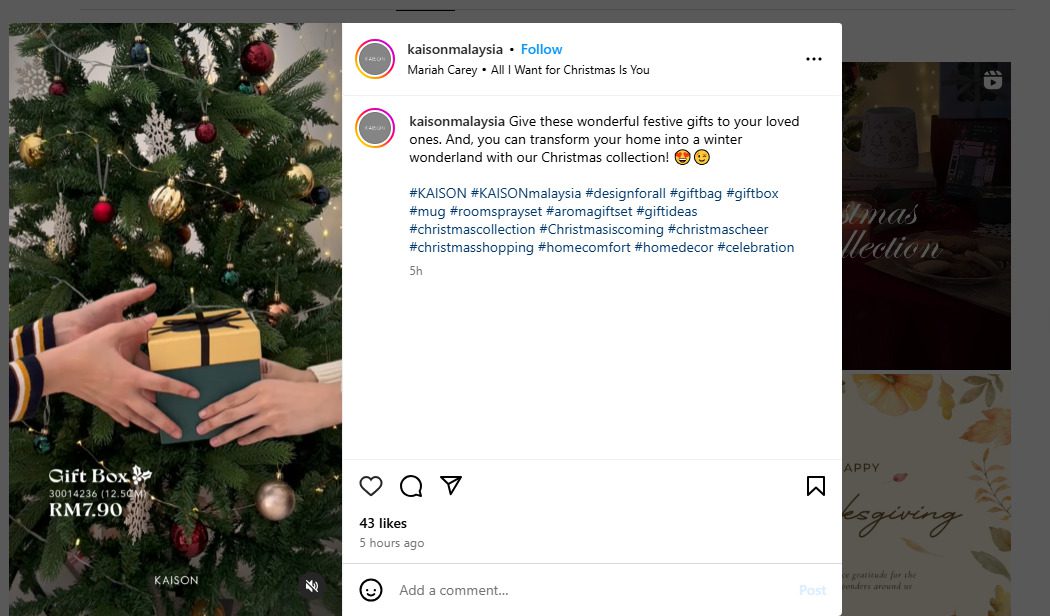Viewport: 1050px width, 616px height.
Task: Follow the kaisonmalaysia account
Action: click(x=541, y=49)
